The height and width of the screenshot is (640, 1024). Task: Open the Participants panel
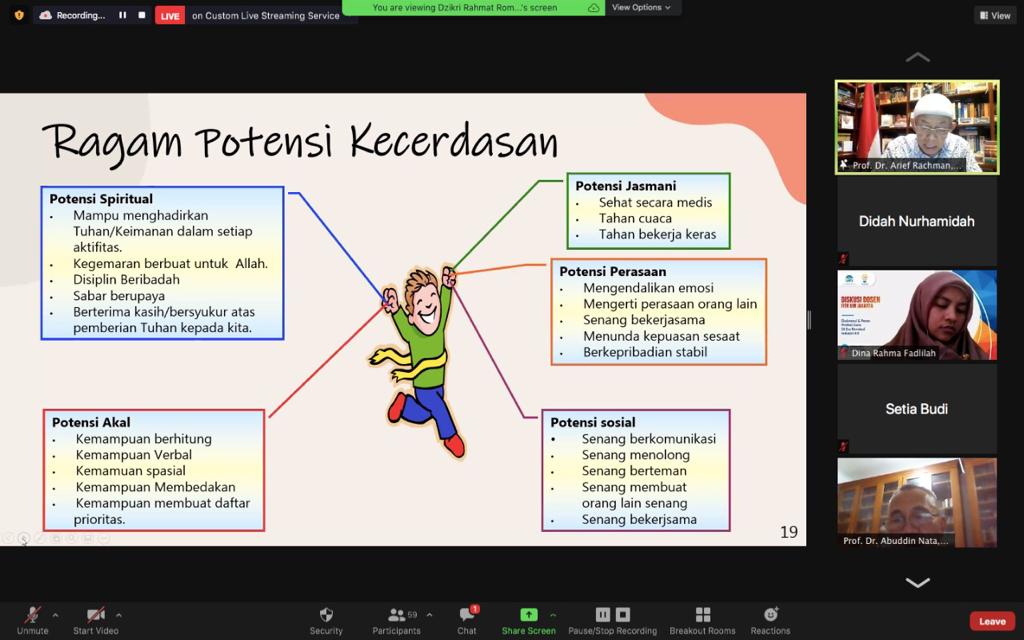(x=396, y=620)
